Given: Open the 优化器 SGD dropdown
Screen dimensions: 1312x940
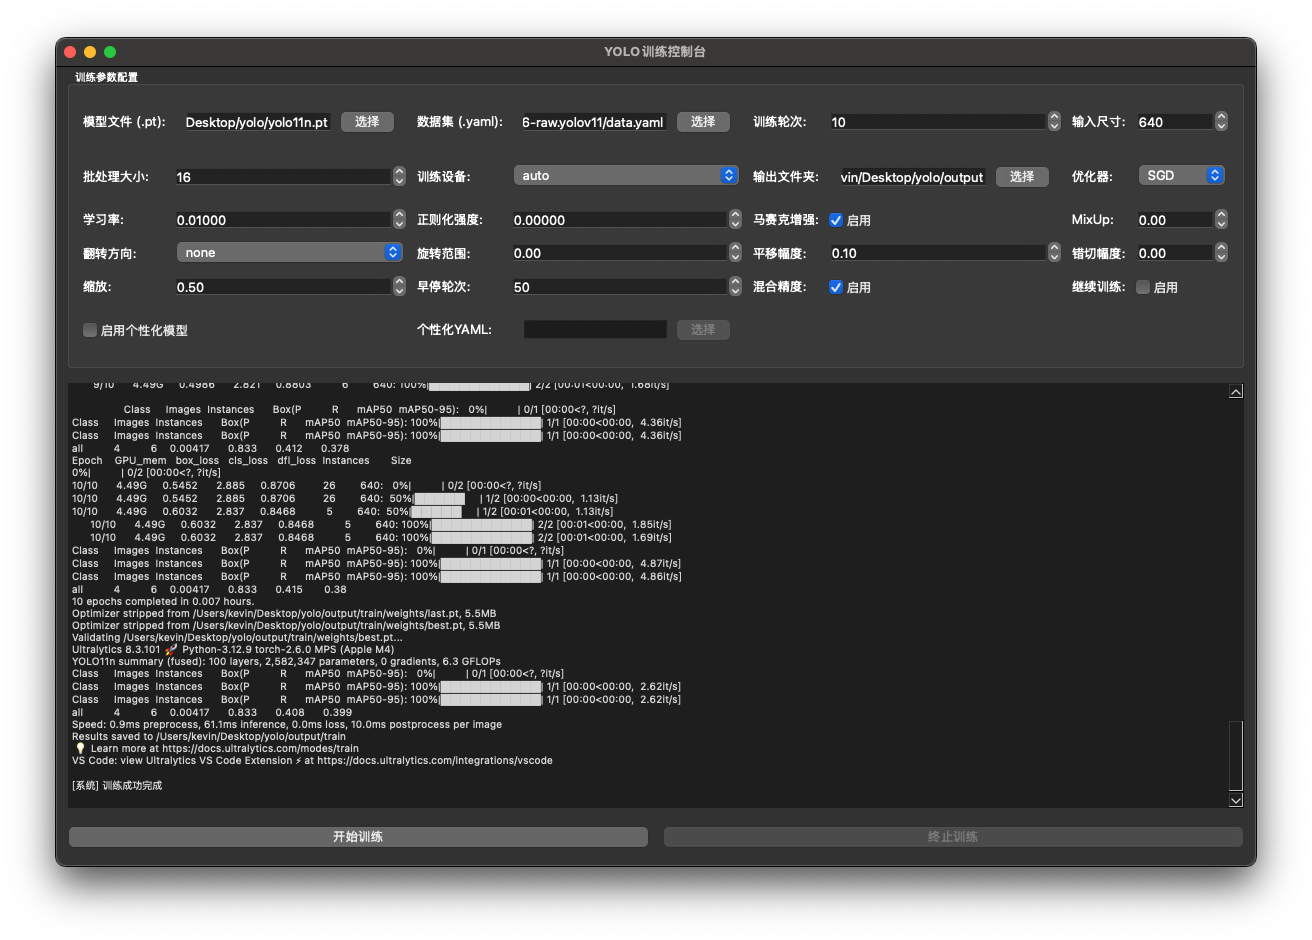Looking at the screenshot, I should tap(1181, 176).
